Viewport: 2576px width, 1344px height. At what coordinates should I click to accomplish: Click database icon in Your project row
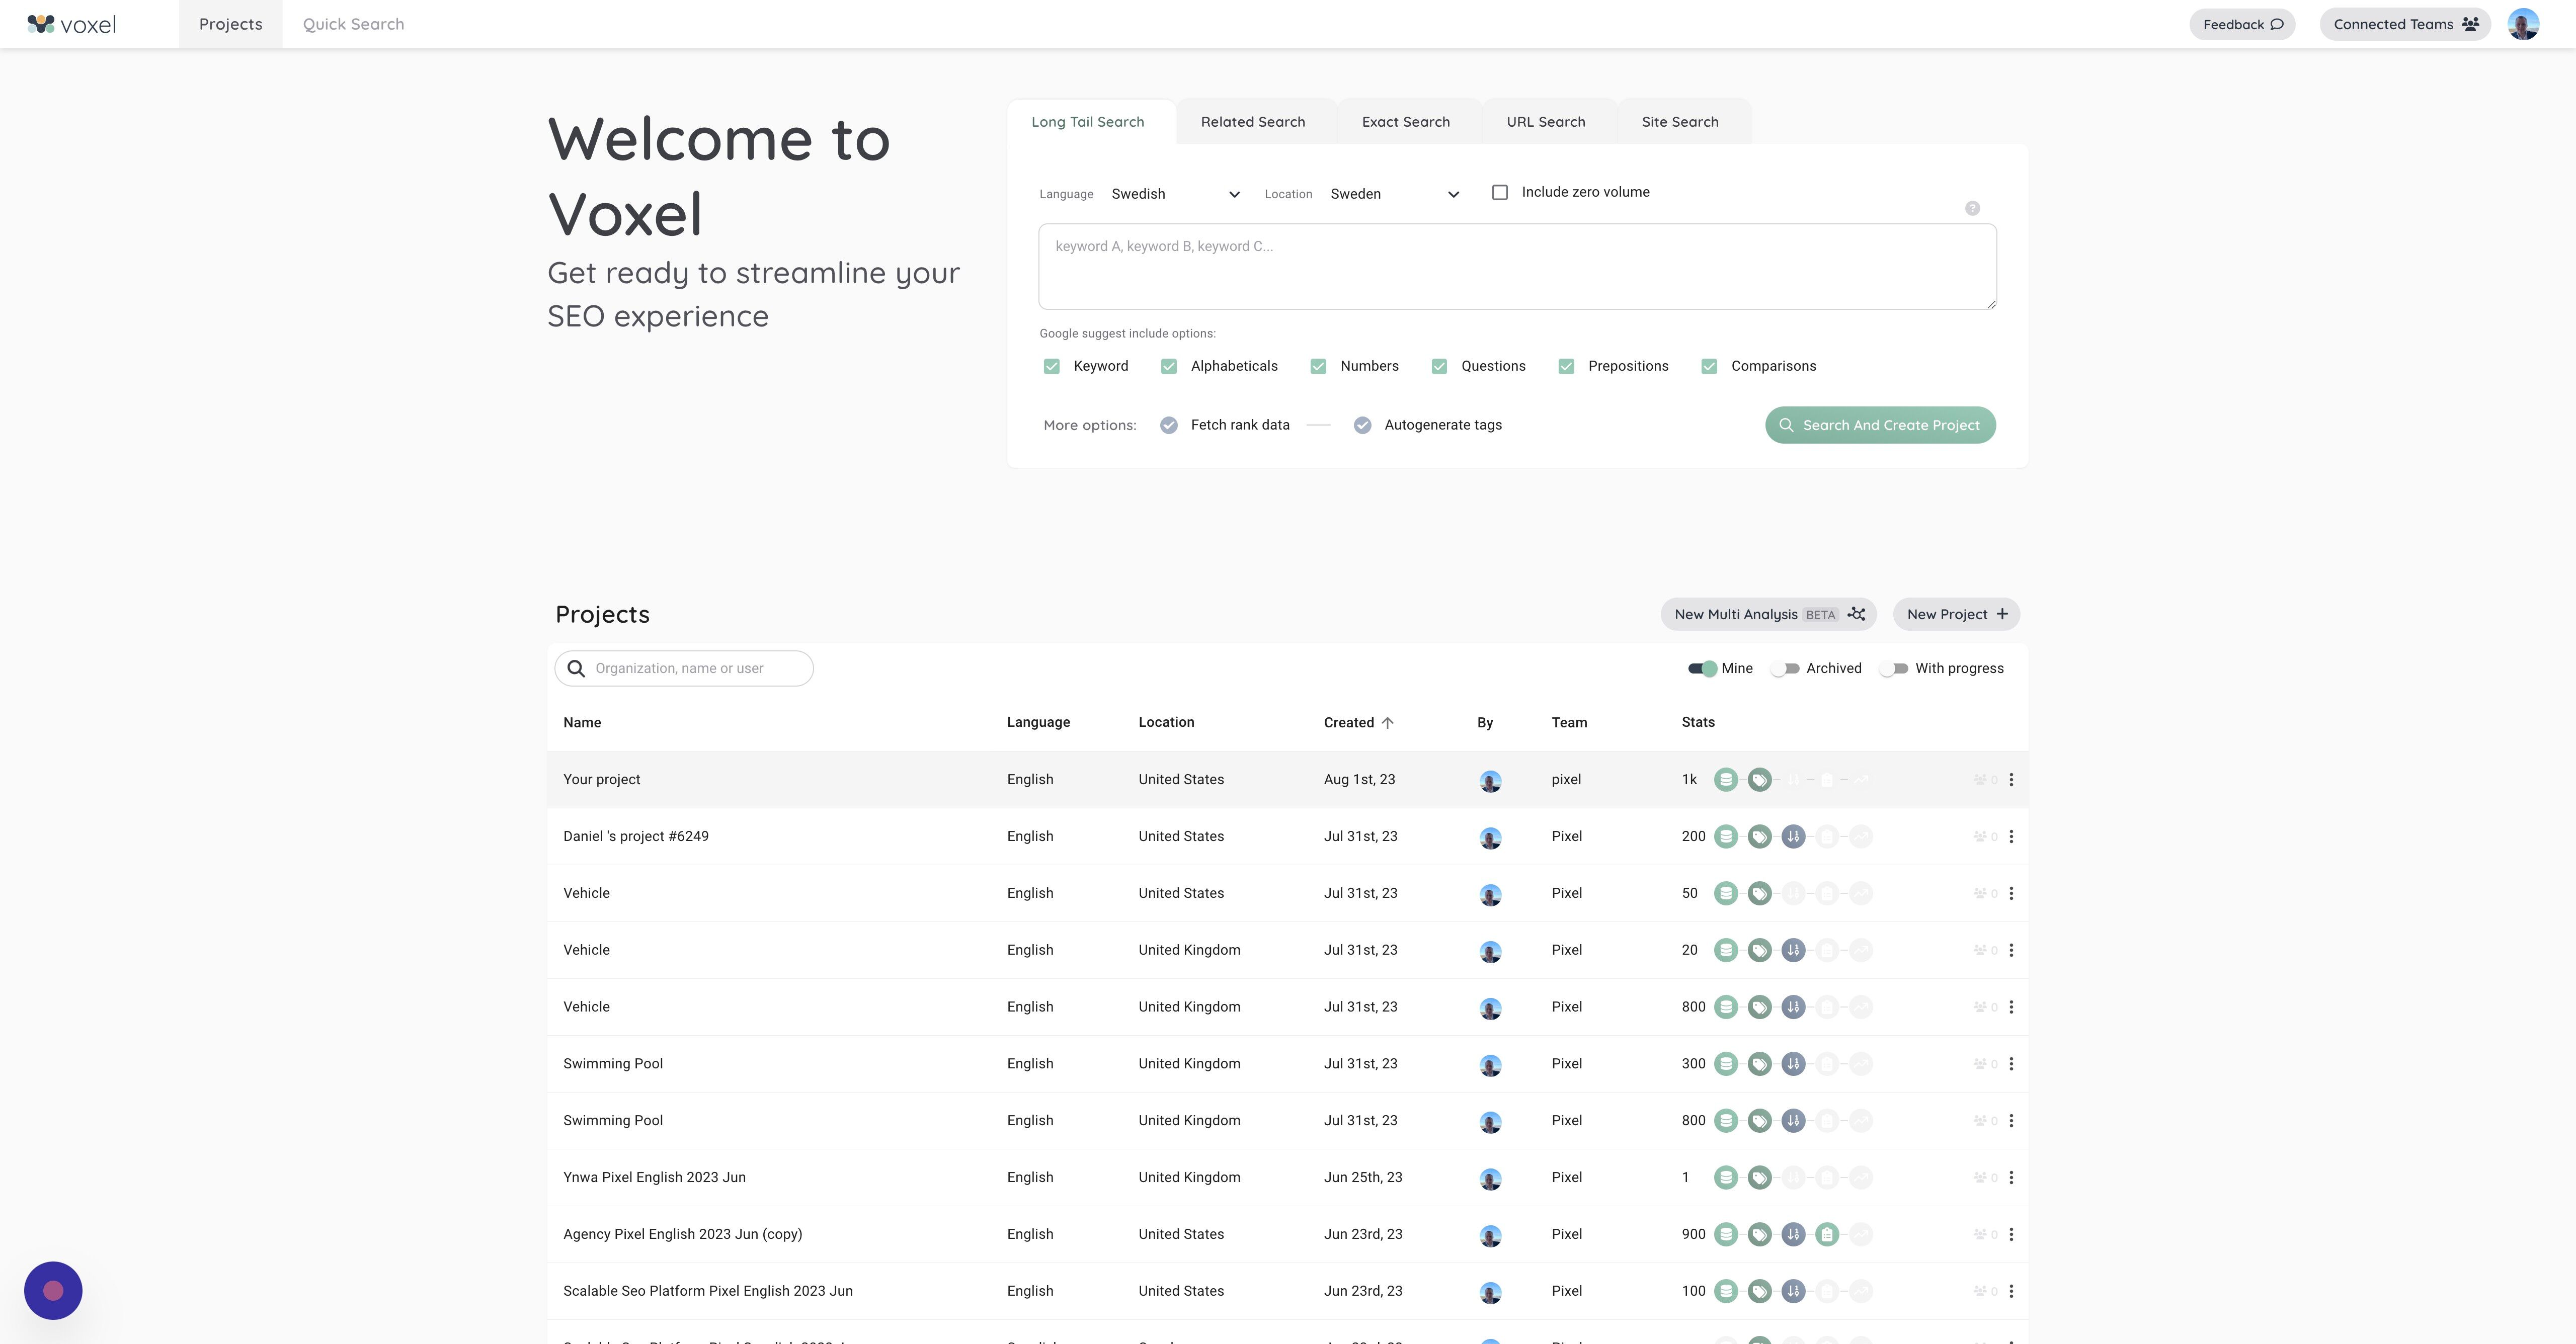coord(1725,779)
